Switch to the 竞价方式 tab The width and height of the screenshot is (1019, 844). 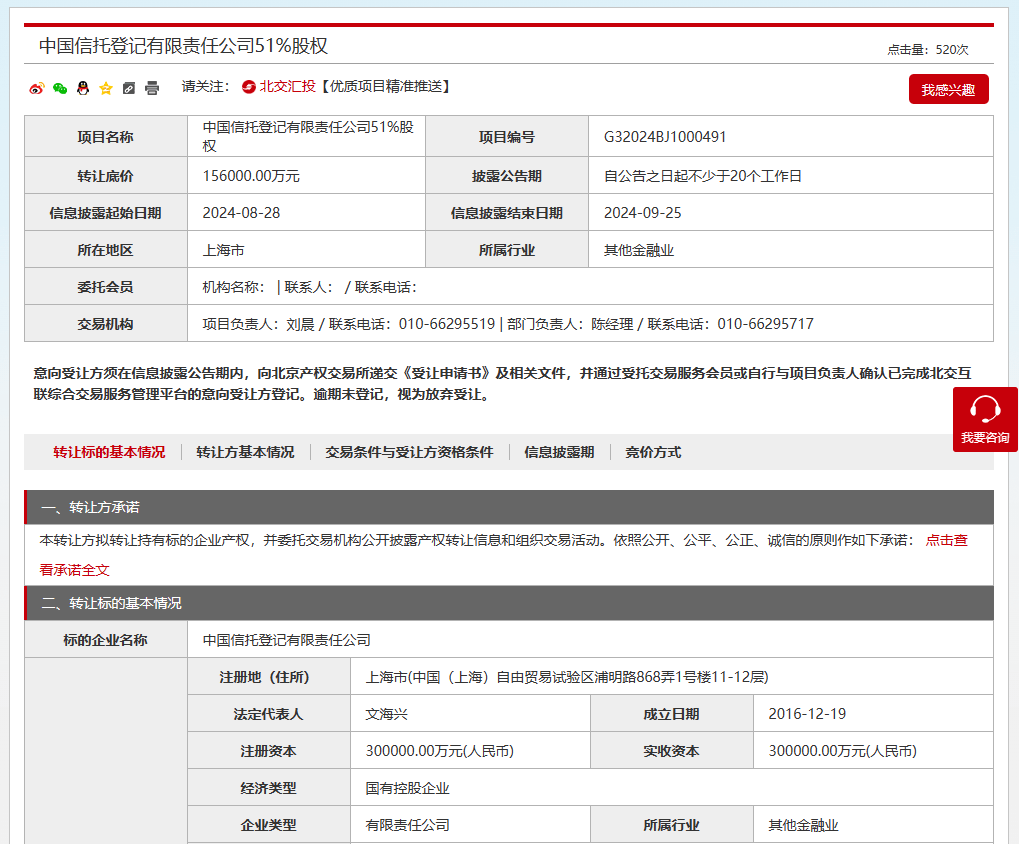[x=653, y=452]
